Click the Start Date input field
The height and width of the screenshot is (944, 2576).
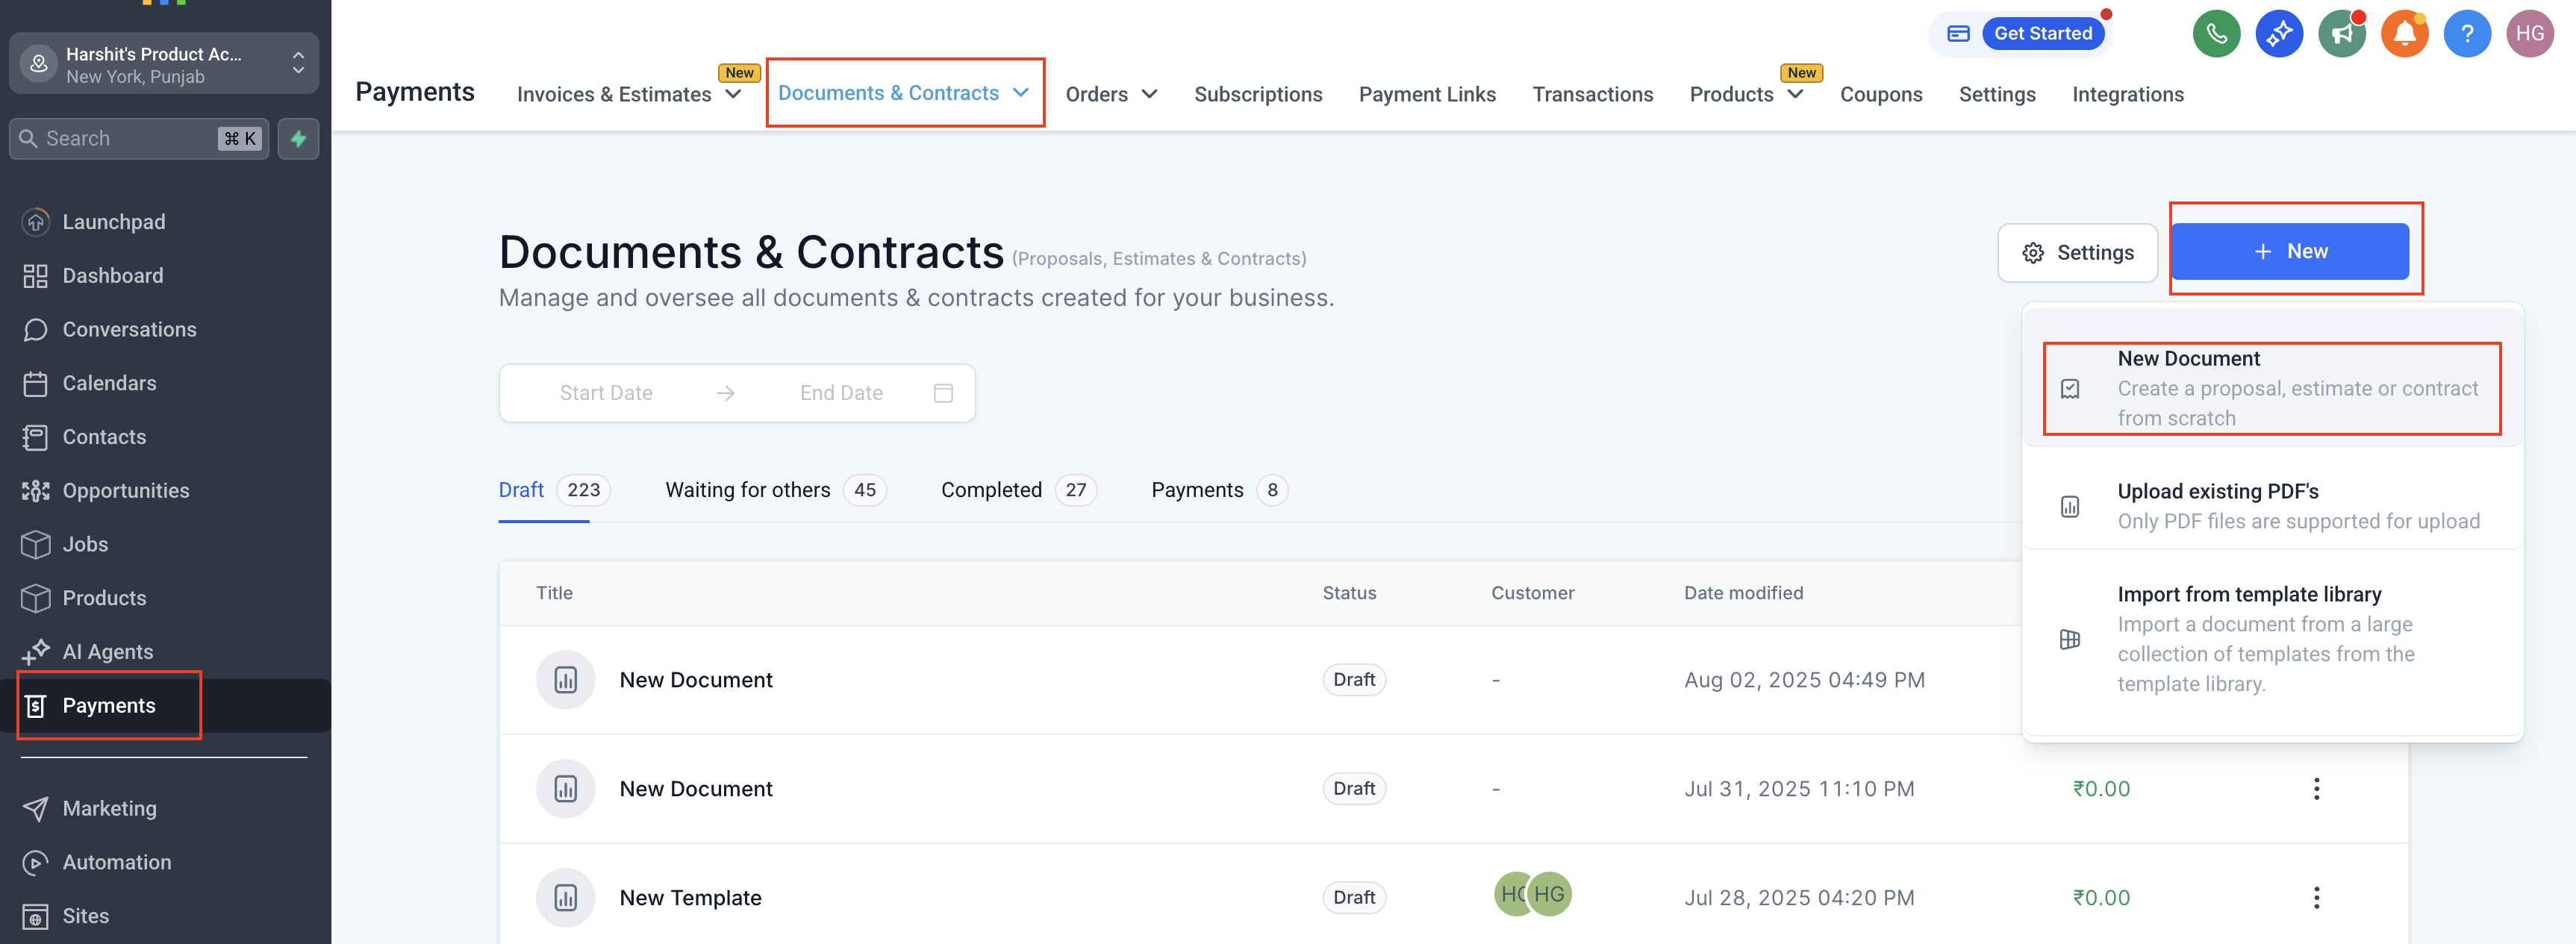click(x=605, y=393)
